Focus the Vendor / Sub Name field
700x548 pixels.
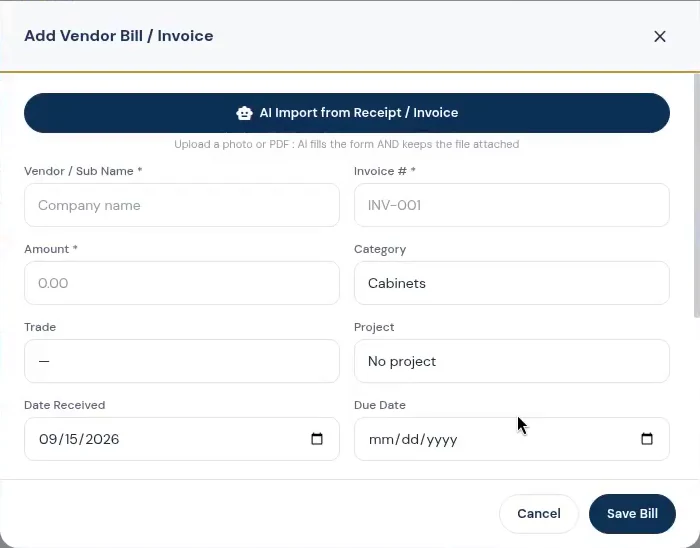pyautogui.click(x=182, y=205)
